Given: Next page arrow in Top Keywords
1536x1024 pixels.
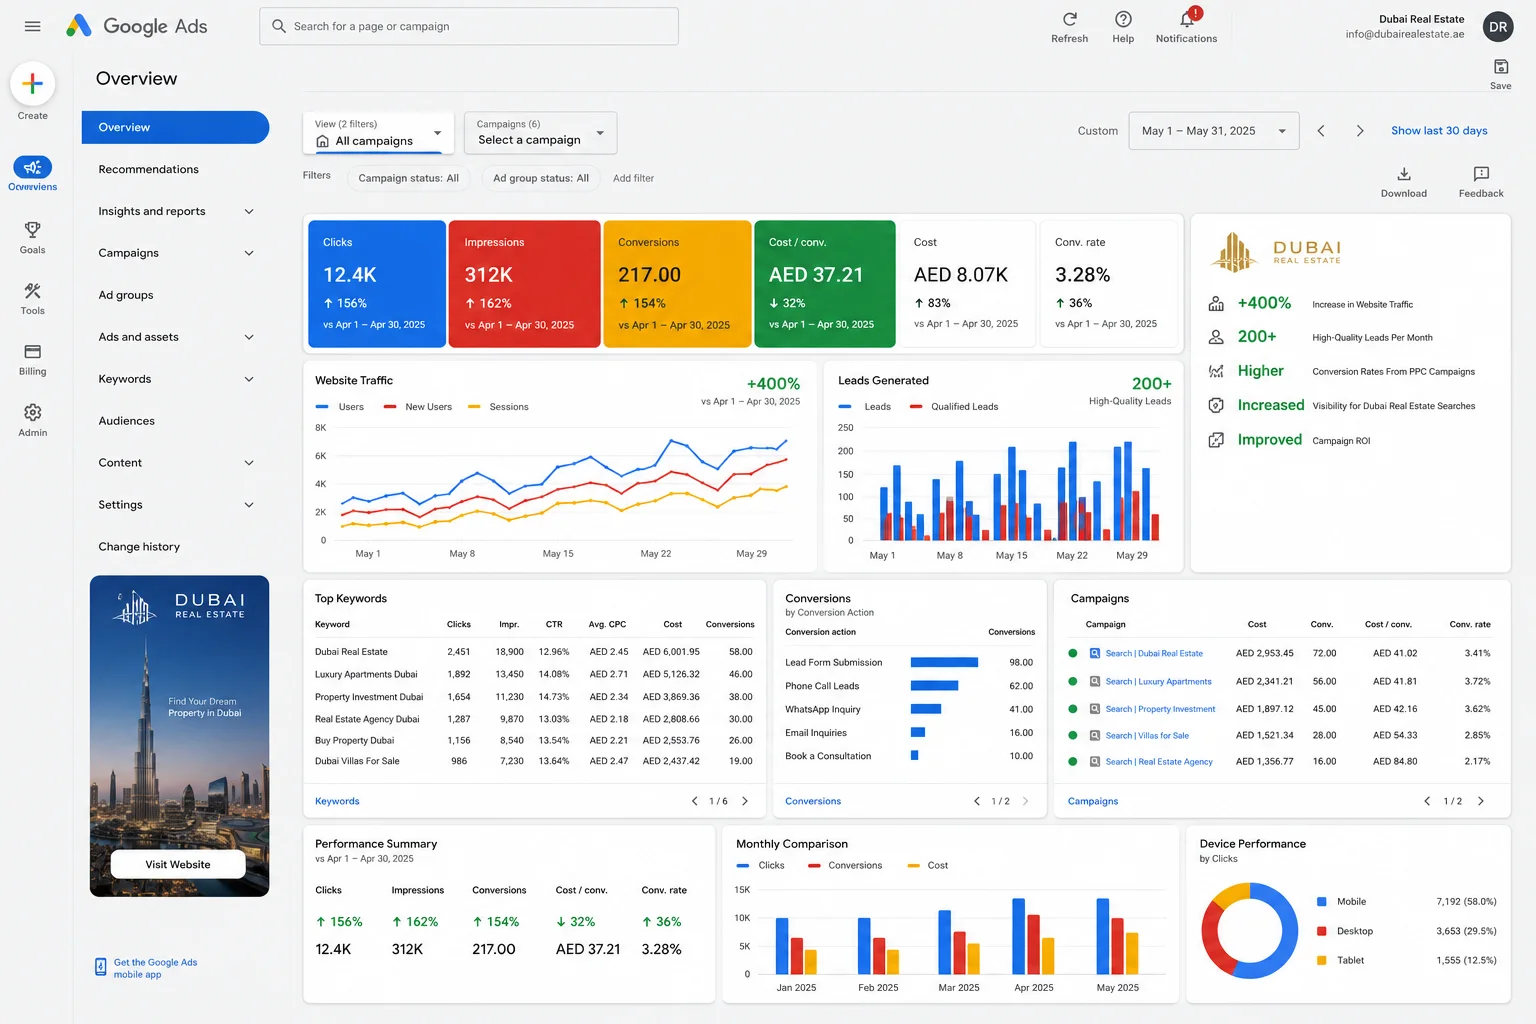Looking at the screenshot, I should pos(745,801).
